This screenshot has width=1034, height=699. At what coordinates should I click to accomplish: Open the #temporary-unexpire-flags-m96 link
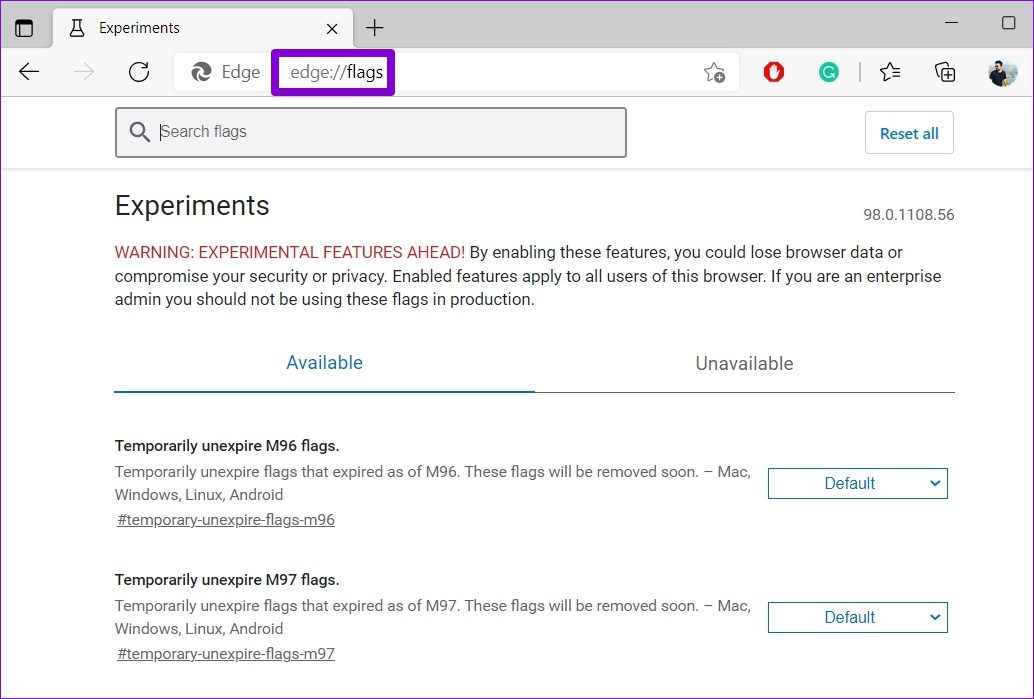[x=225, y=520]
